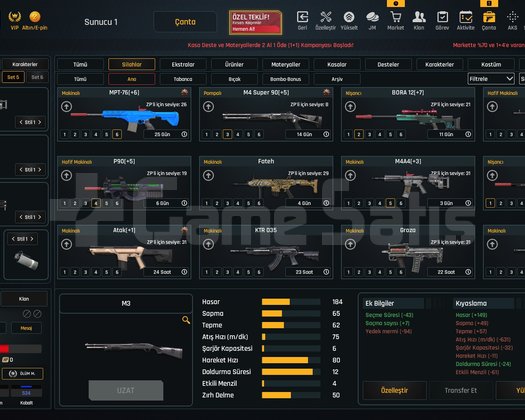Click the Transfer Et button
The image size is (525, 420).
[461, 391]
